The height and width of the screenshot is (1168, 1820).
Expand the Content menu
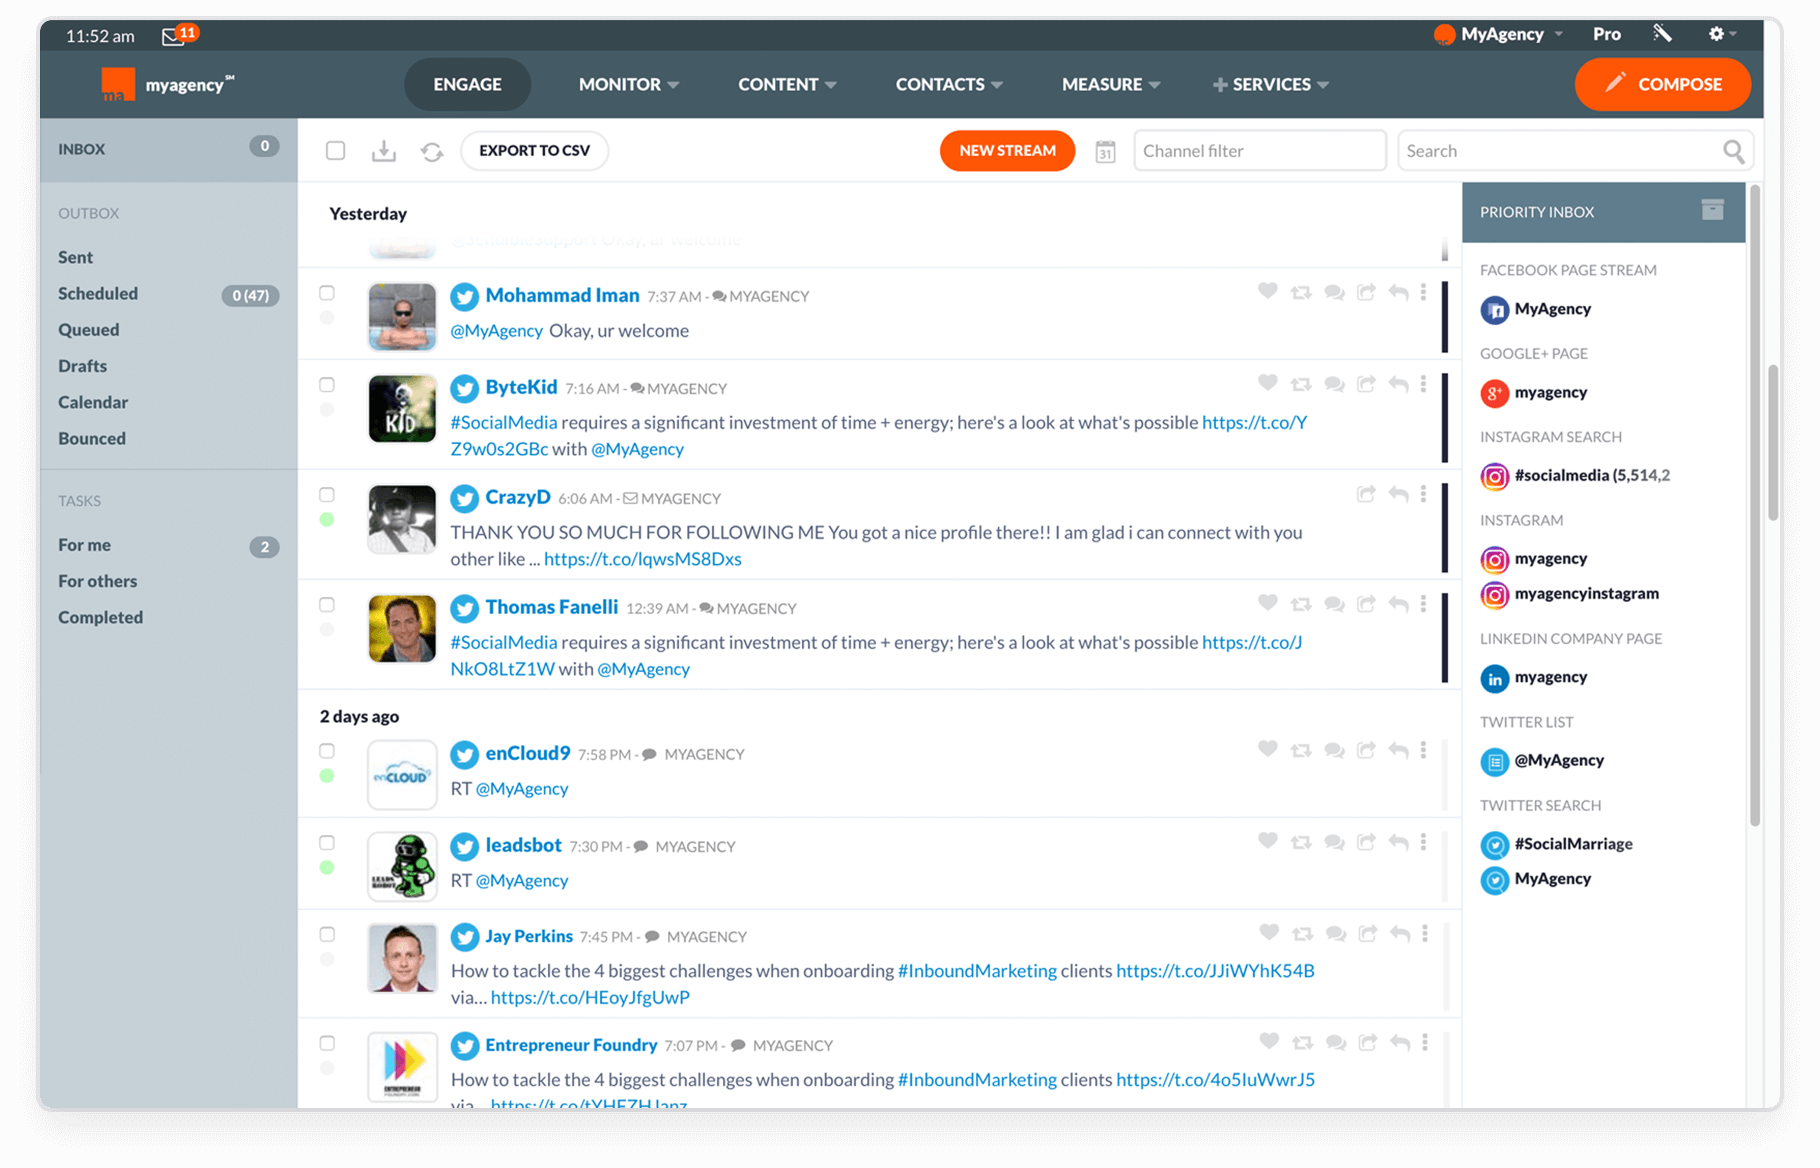click(787, 84)
